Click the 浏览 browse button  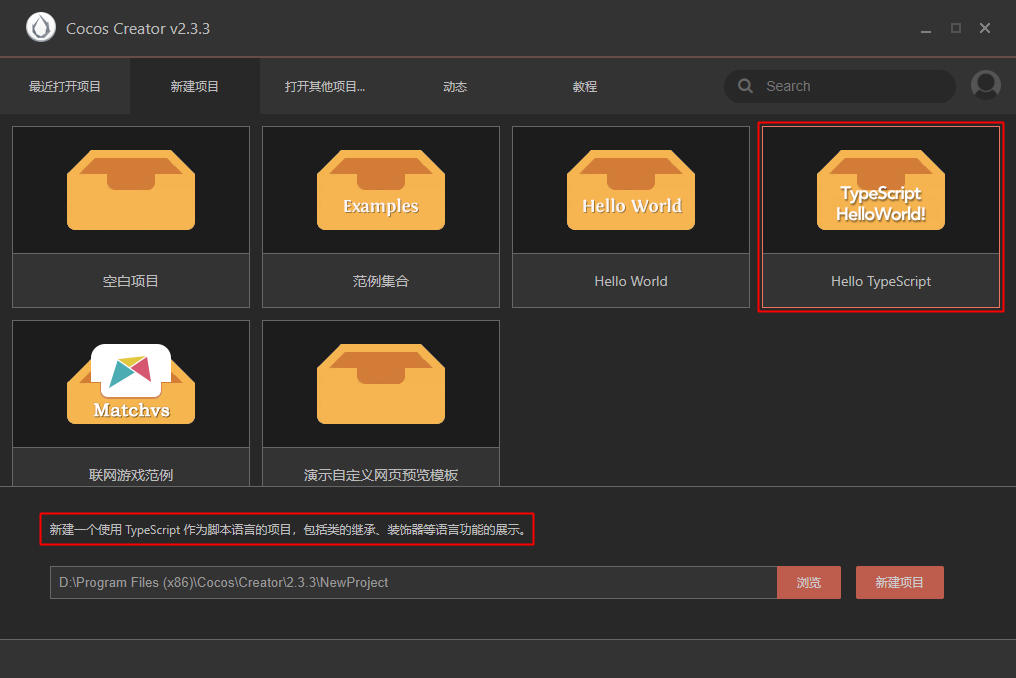click(809, 582)
